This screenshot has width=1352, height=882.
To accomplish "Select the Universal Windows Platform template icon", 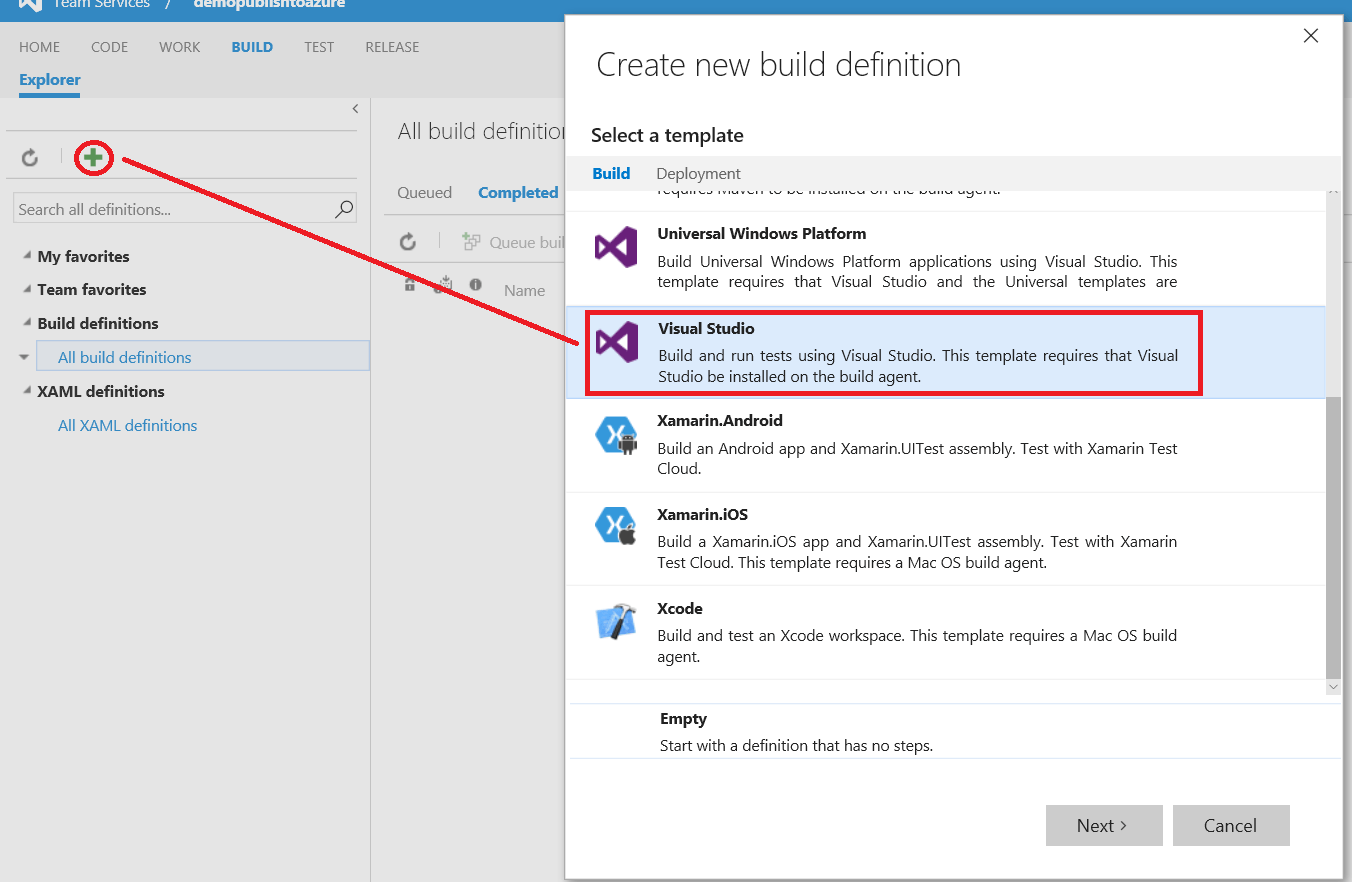I will pos(616,247).
